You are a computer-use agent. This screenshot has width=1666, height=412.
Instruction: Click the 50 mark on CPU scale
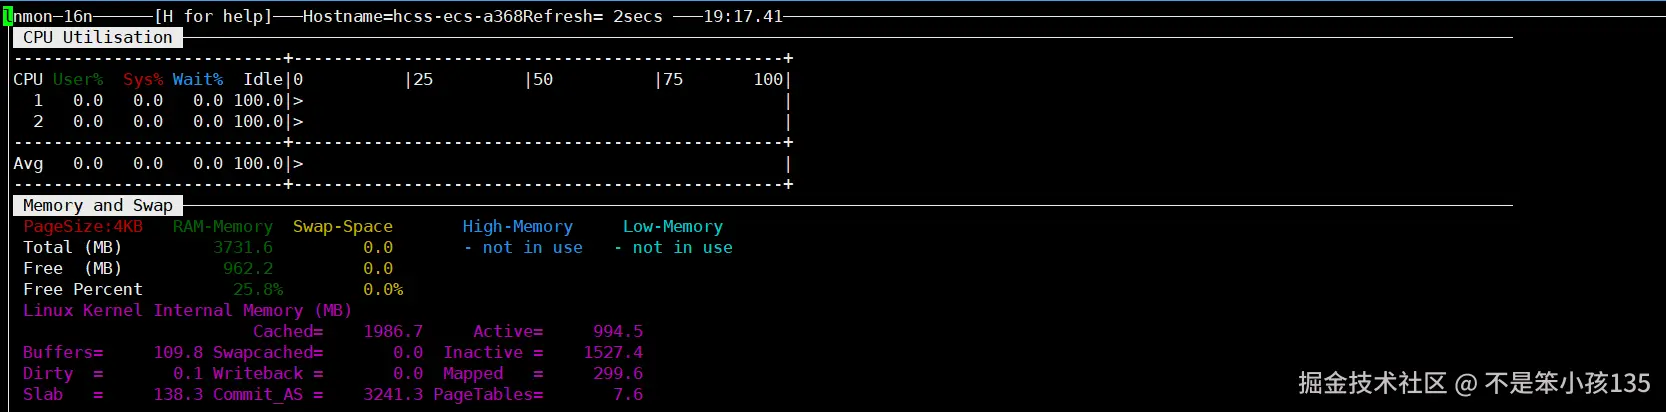[x=542, y=79]
